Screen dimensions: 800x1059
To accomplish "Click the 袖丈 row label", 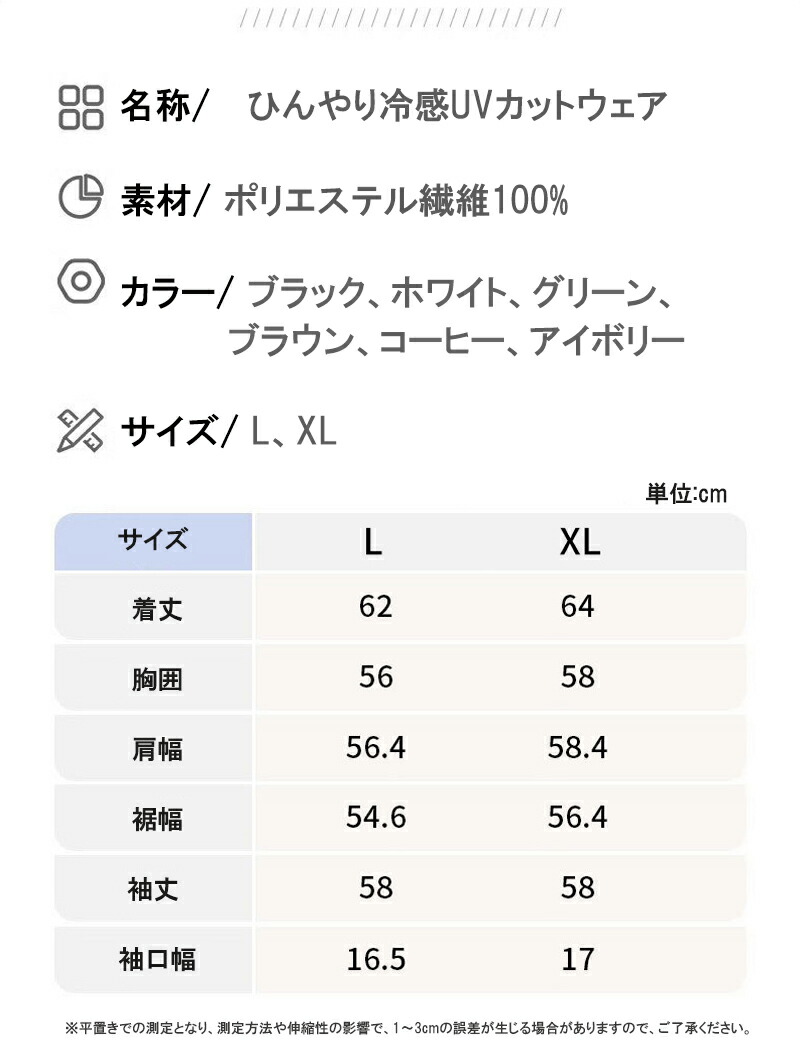I will pyautogui.click(x=155, y=889).
